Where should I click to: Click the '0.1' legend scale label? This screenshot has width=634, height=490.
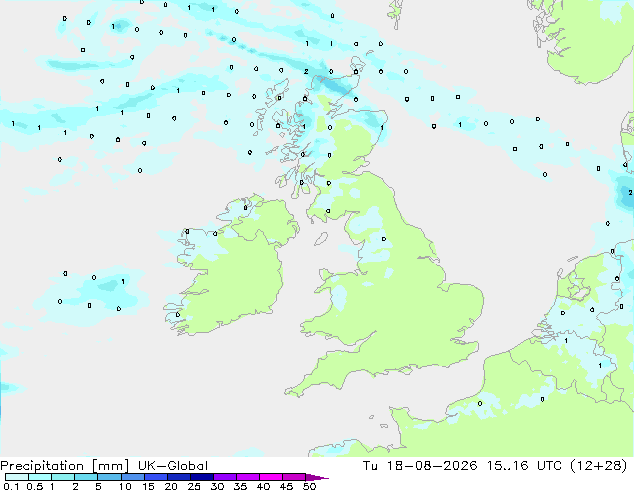(x=11, y=486)
